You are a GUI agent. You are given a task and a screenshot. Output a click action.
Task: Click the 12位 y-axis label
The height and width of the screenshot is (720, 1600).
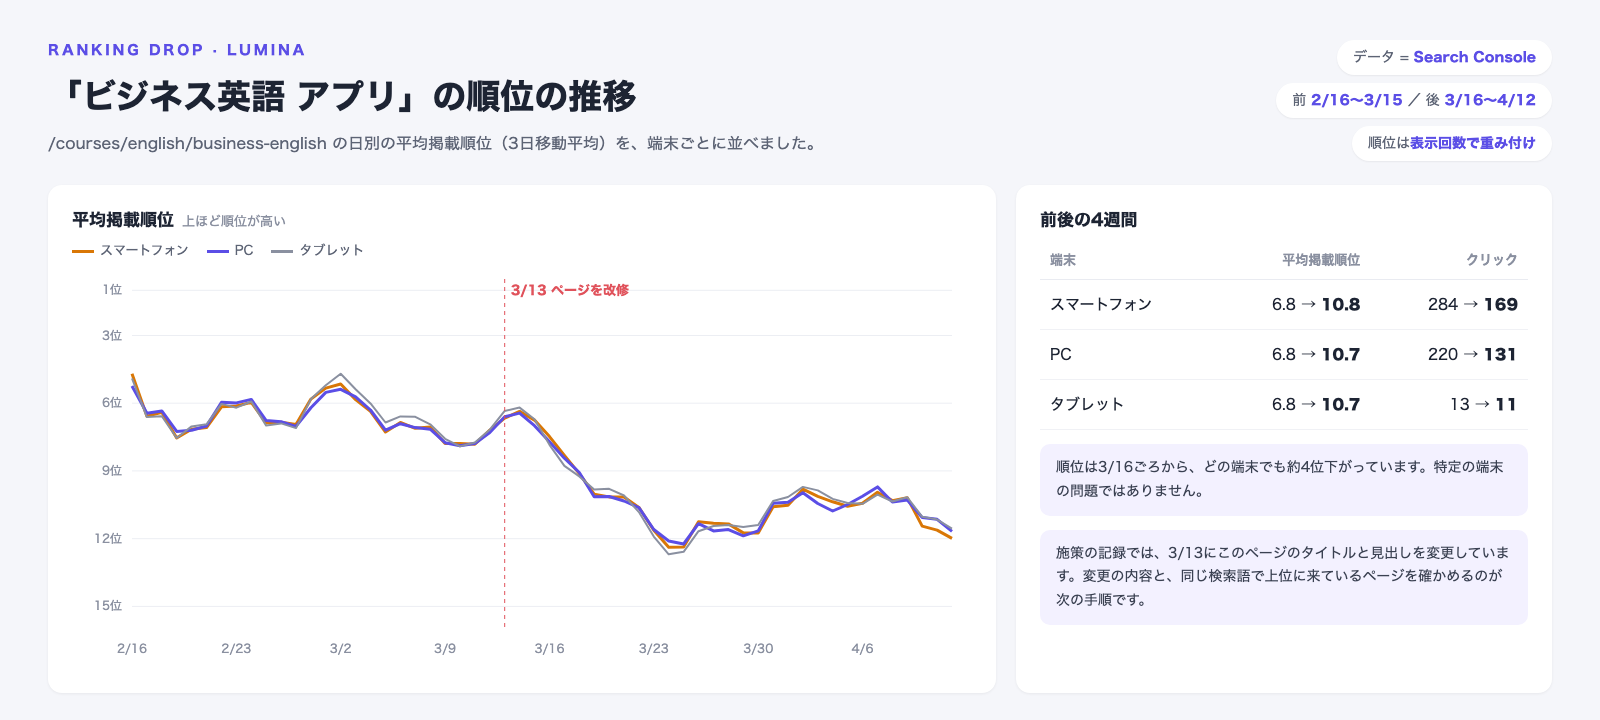click(x=108, y=538)
